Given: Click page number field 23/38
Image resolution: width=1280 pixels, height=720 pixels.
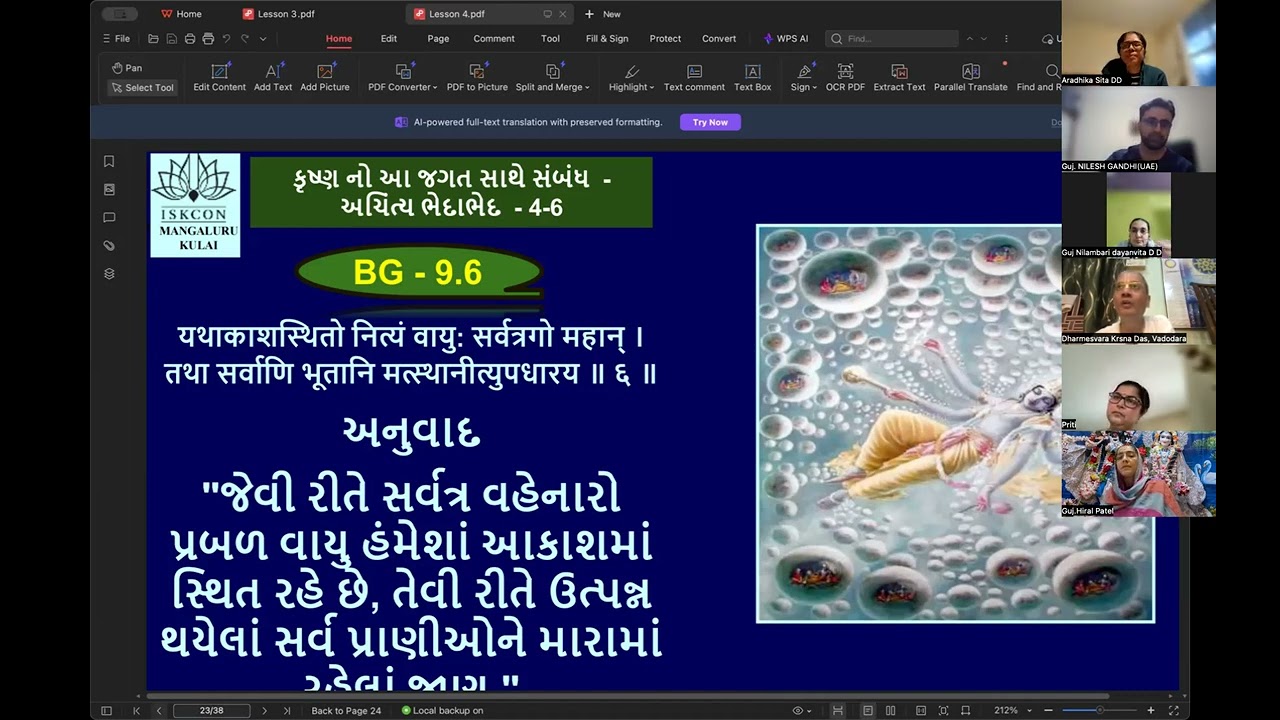Looking at the screenshot, I should (x=211, y=710).
